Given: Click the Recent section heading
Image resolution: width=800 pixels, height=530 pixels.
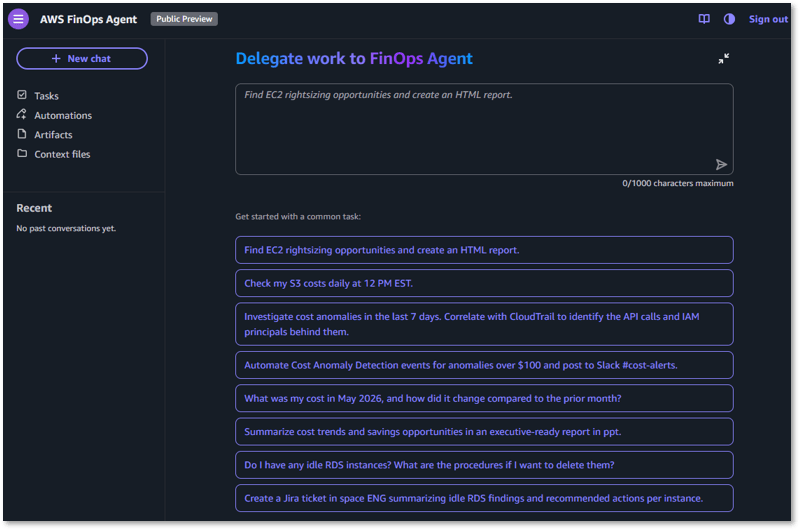Looking at the screenshot, I should pyautogui.click(x=34, y=208).
